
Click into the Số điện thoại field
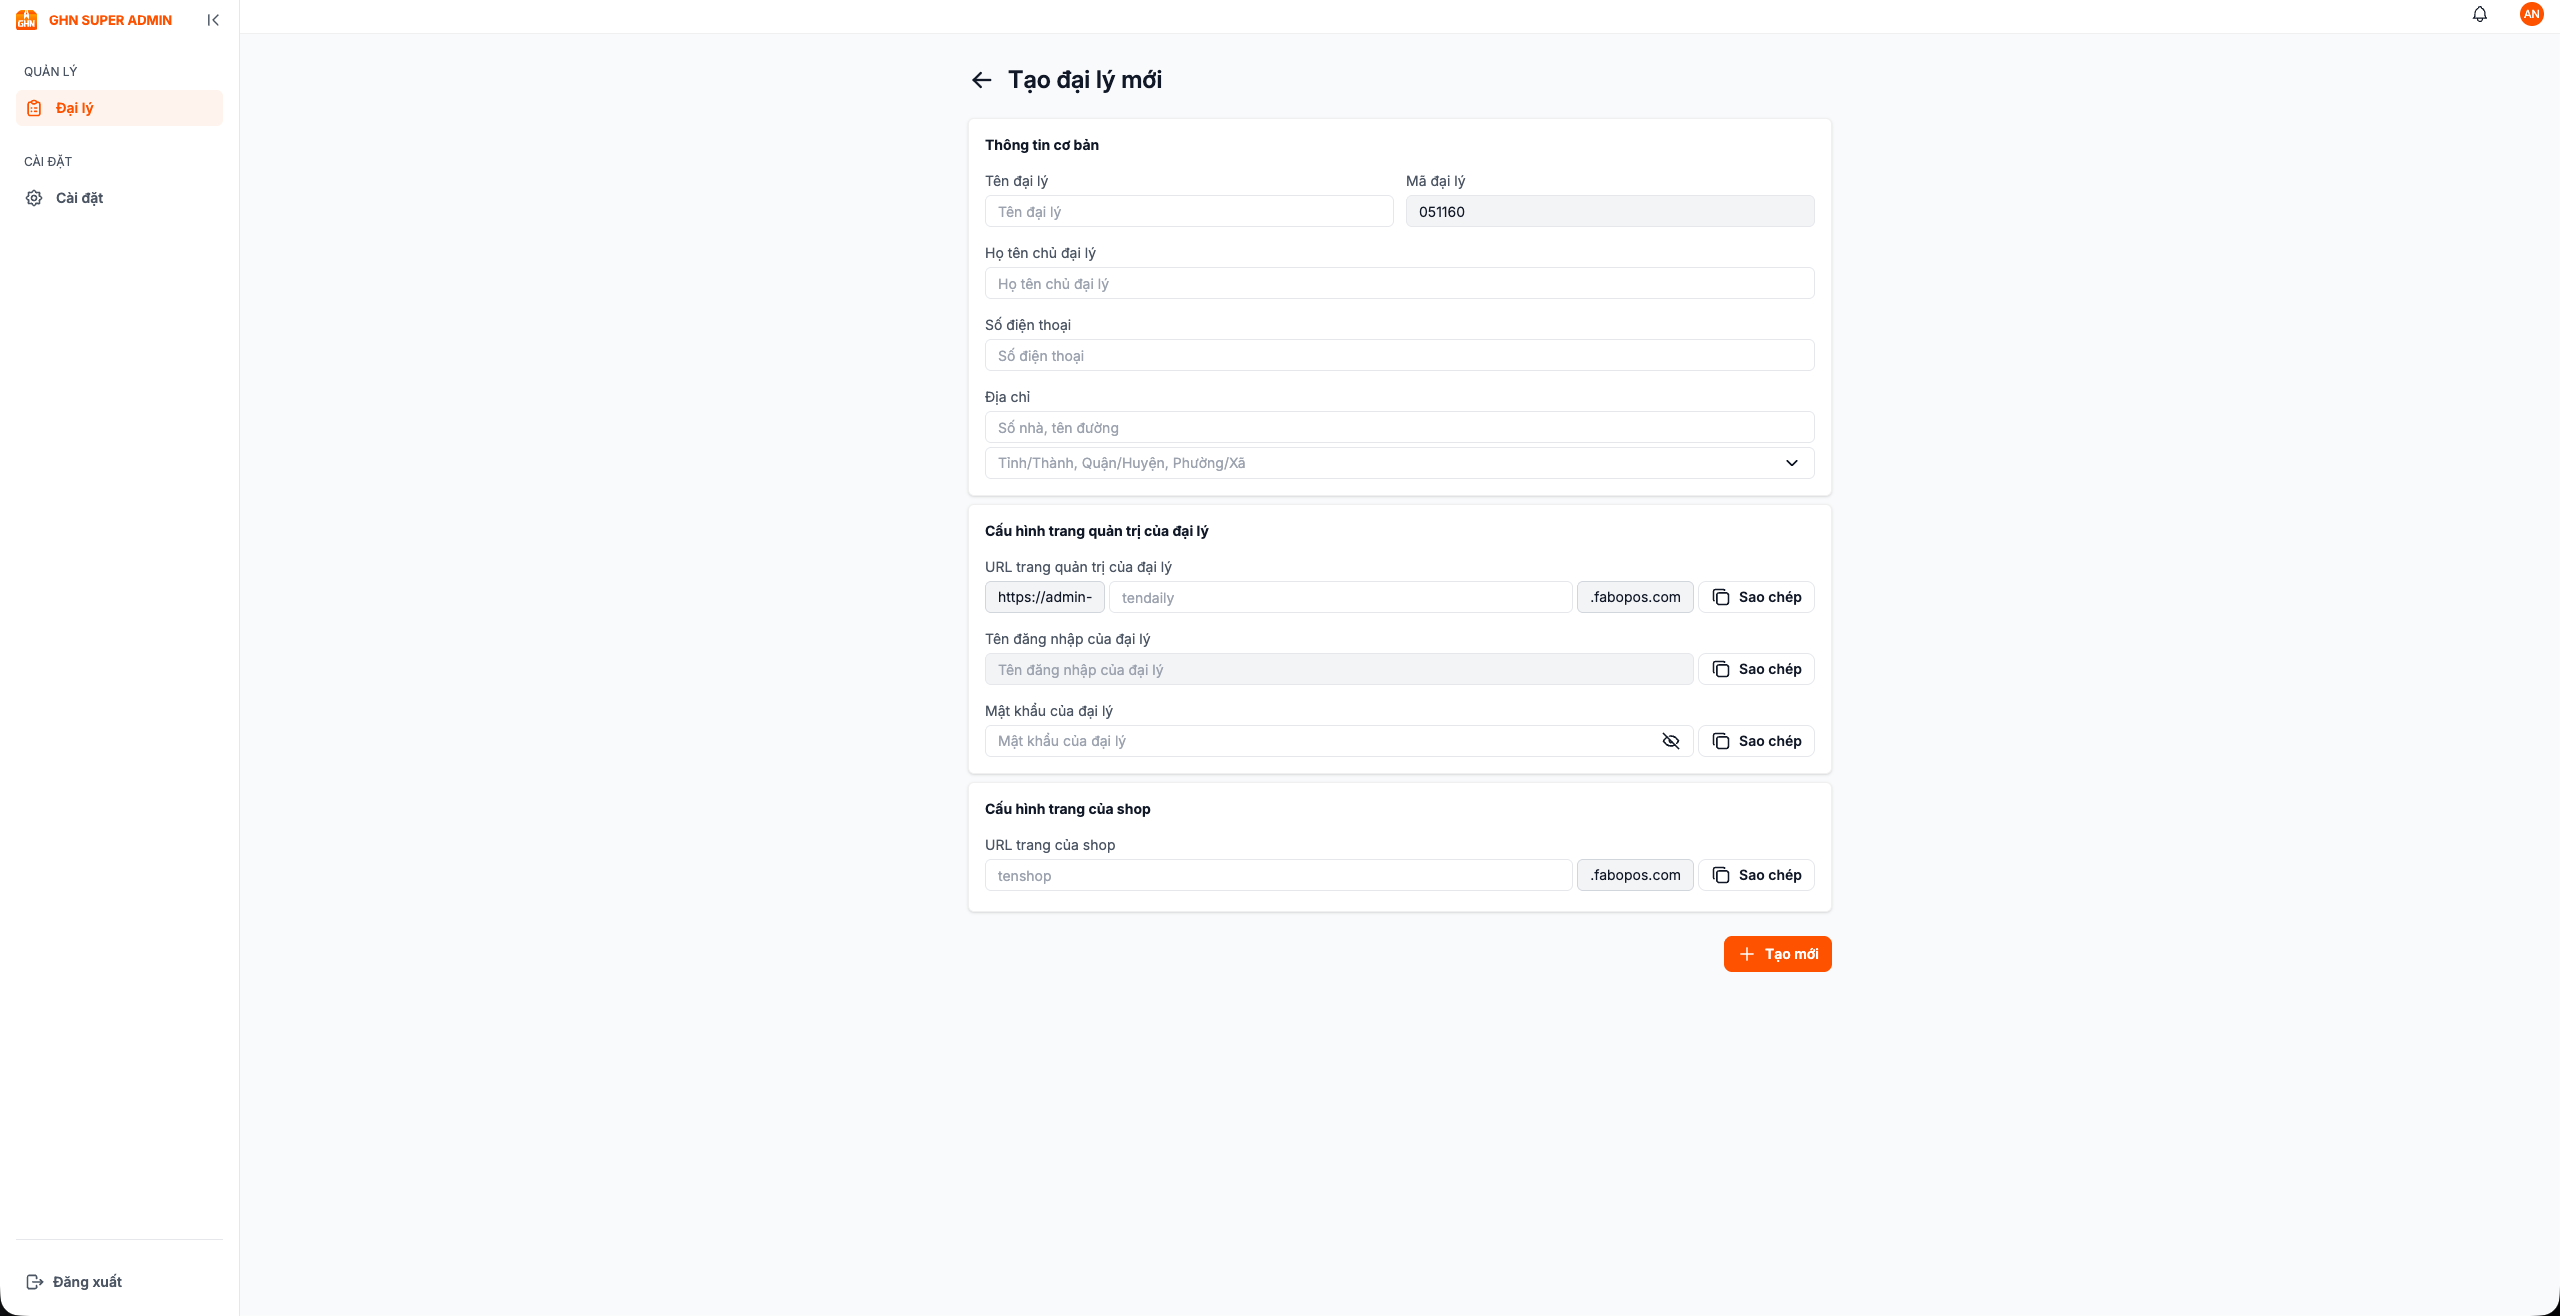pyautogui.click(x=1399, y=355)
